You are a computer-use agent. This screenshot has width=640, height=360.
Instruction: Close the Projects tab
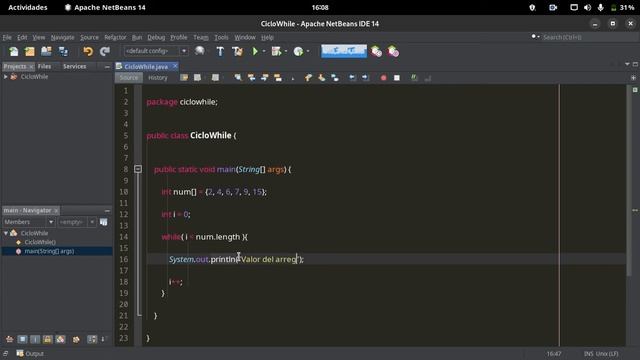click(31, 67)
